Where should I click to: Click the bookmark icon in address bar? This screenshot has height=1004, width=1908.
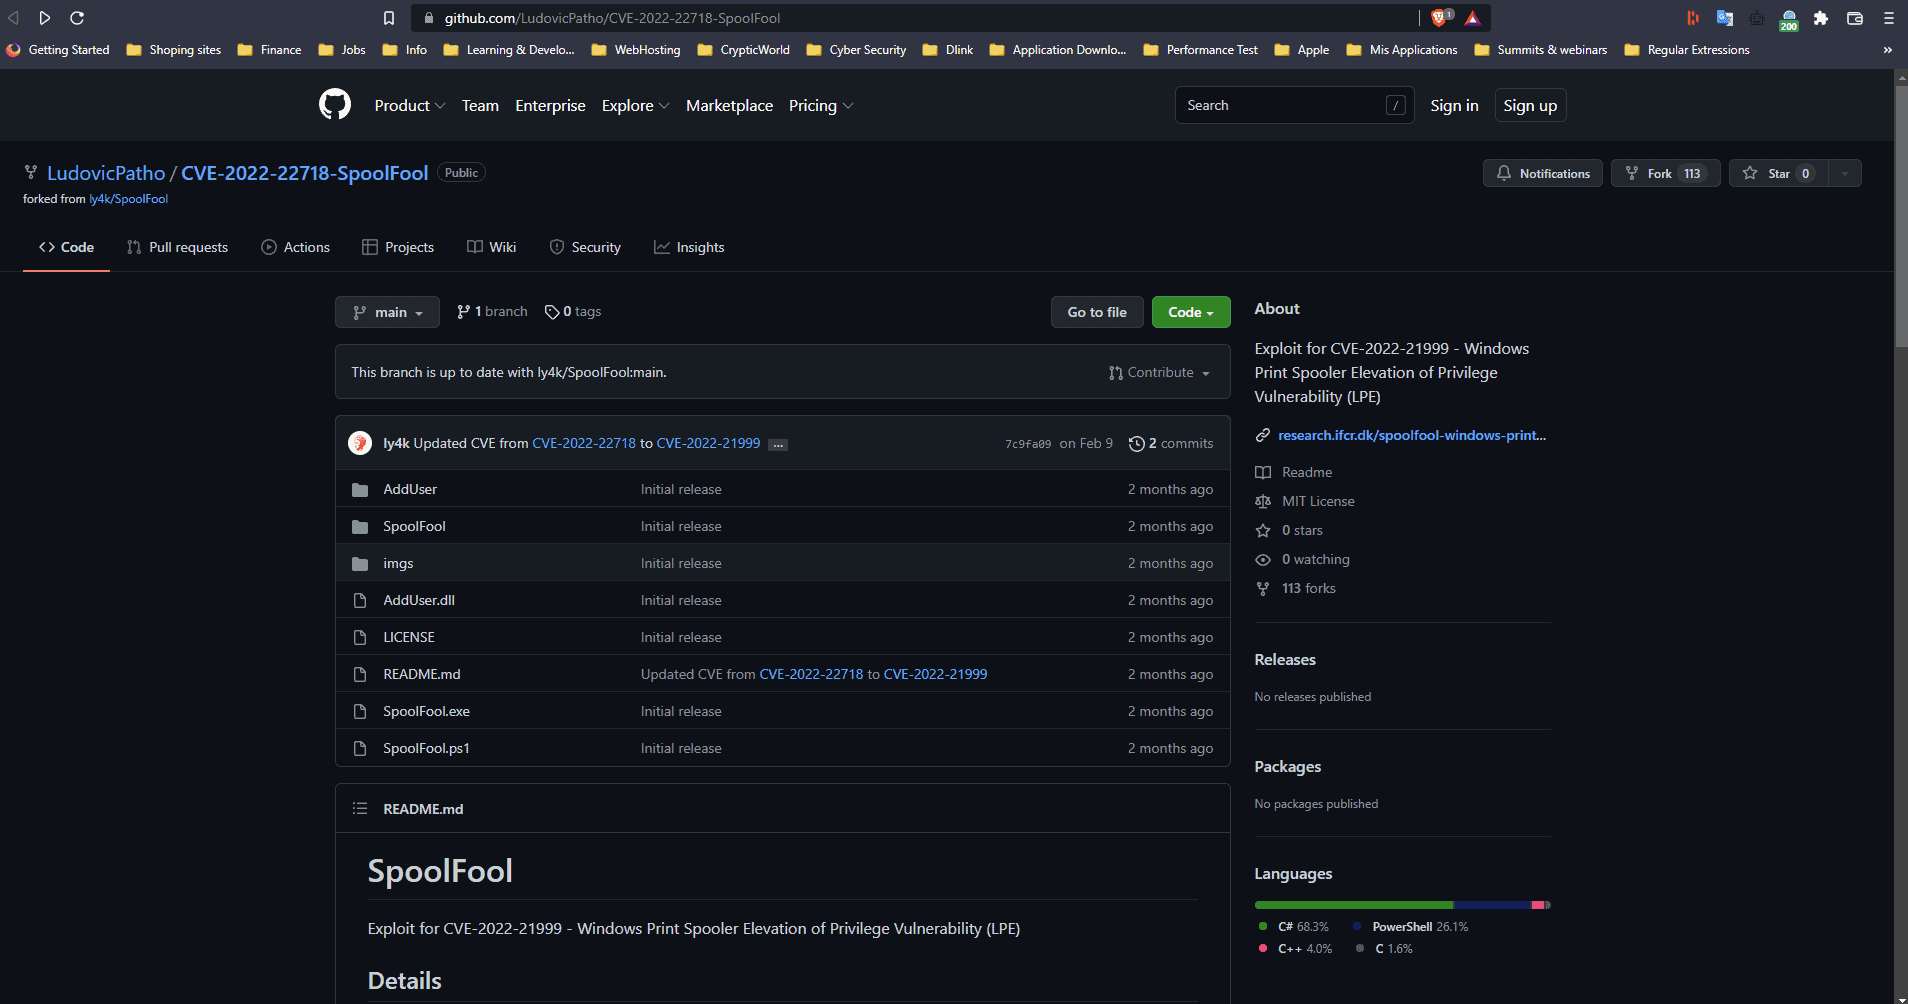tap(389, 18)
